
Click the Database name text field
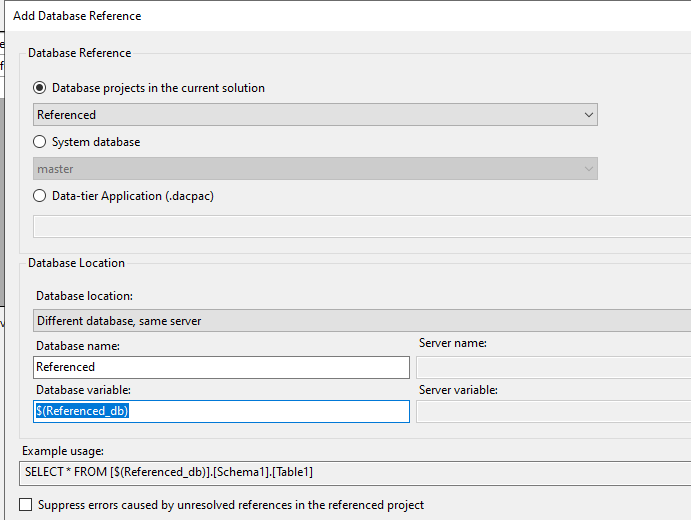pyautogui.click(x=221, y=367)
